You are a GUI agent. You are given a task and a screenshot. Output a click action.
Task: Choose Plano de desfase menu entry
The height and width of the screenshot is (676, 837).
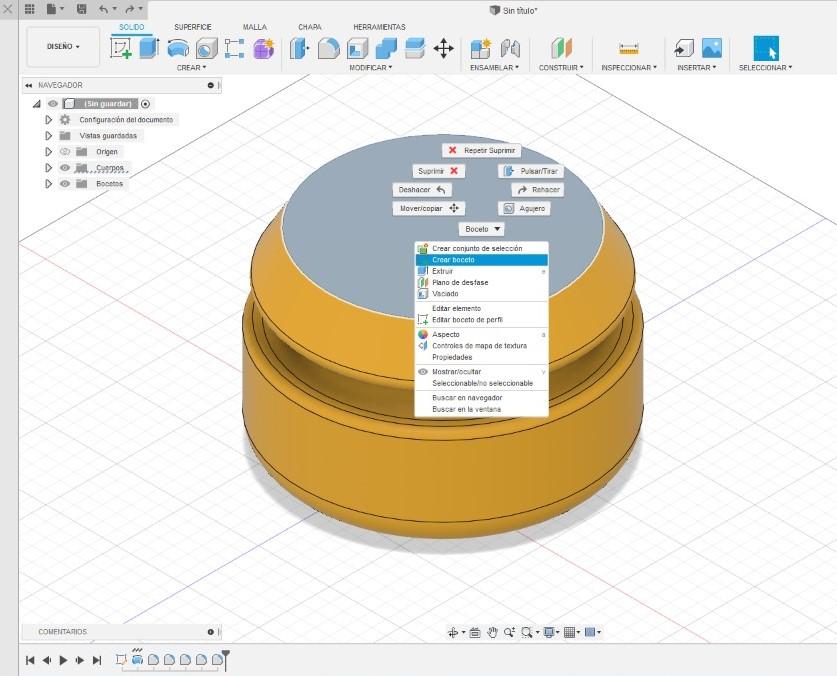tap(481, 282)
